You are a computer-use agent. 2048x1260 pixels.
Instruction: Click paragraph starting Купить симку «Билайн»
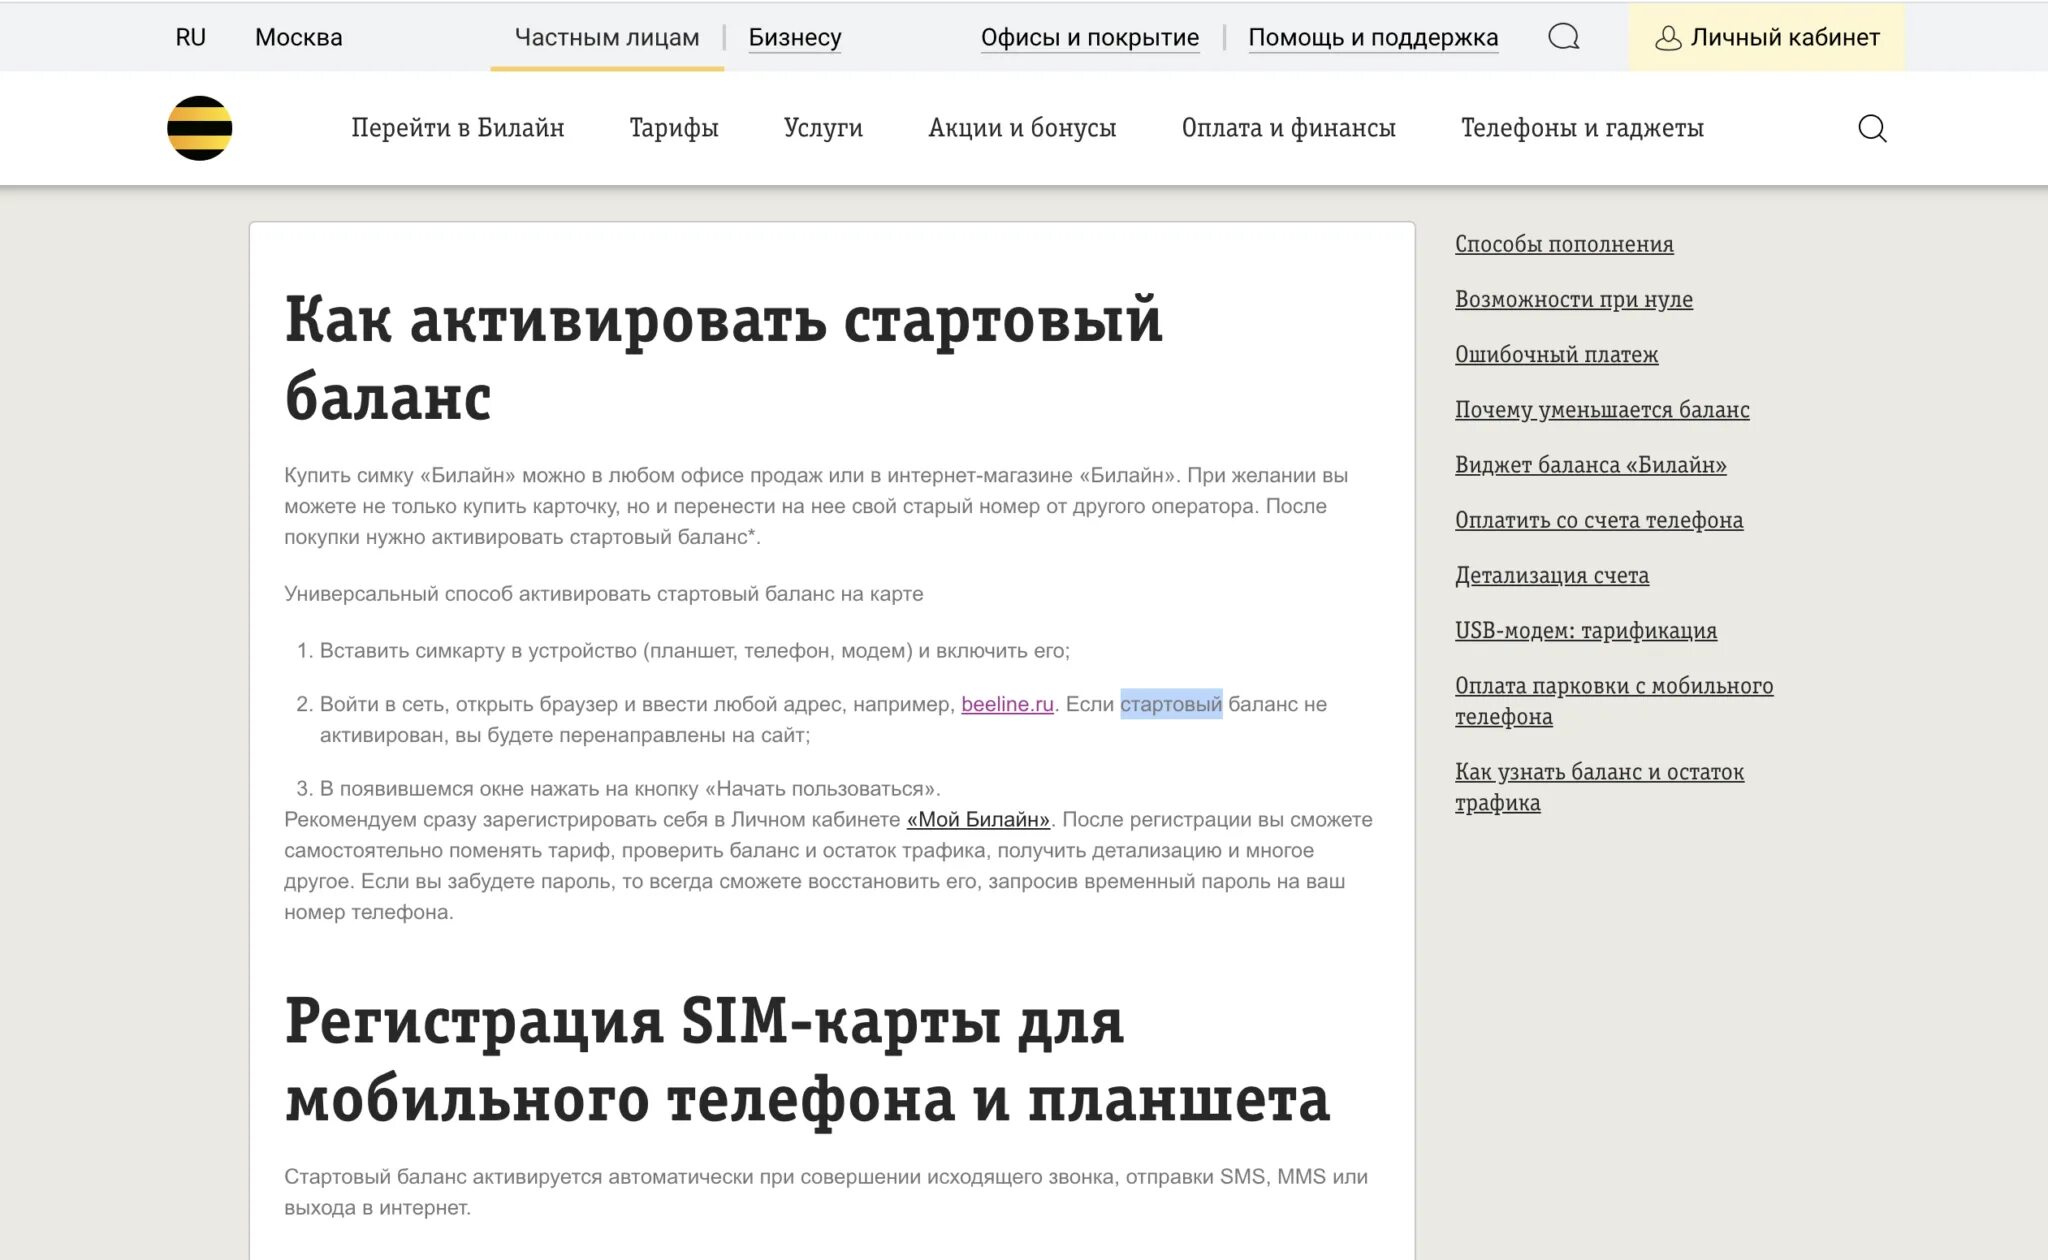coord(816,506)
